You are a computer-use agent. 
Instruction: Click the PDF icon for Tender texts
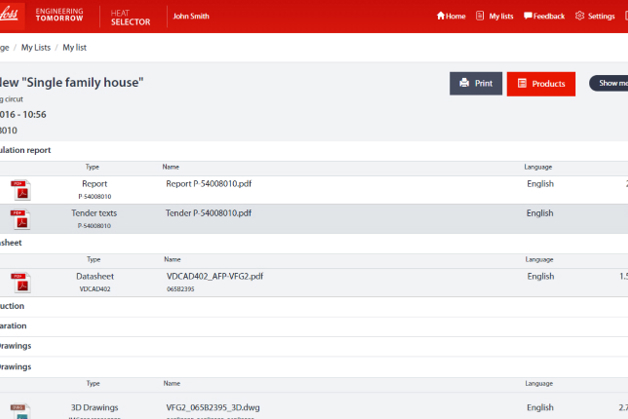(20, 218)
